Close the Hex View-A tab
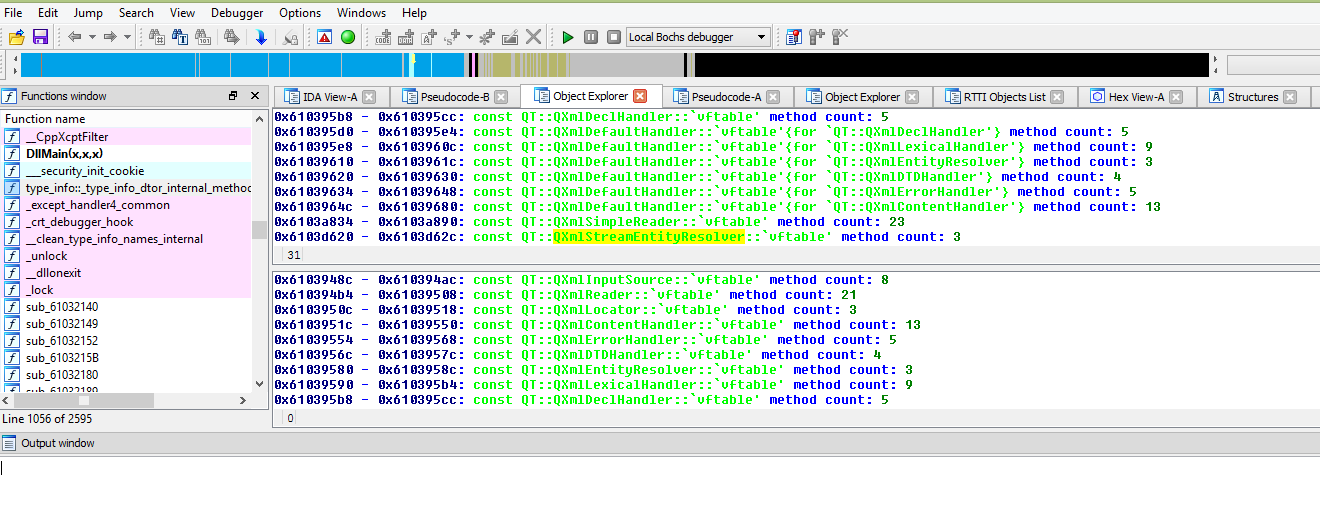 pos(1176,97)
